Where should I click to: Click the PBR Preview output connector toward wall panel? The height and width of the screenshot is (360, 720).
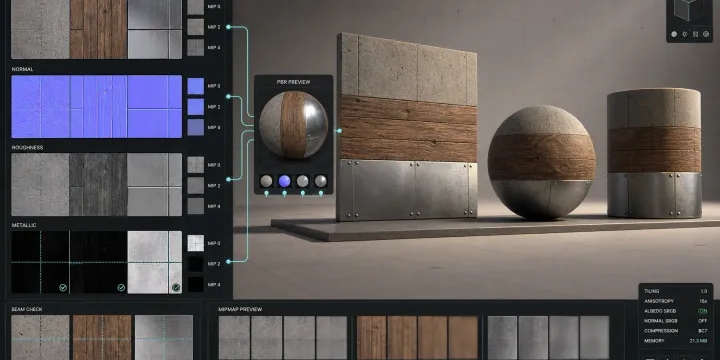click(339, 131)
